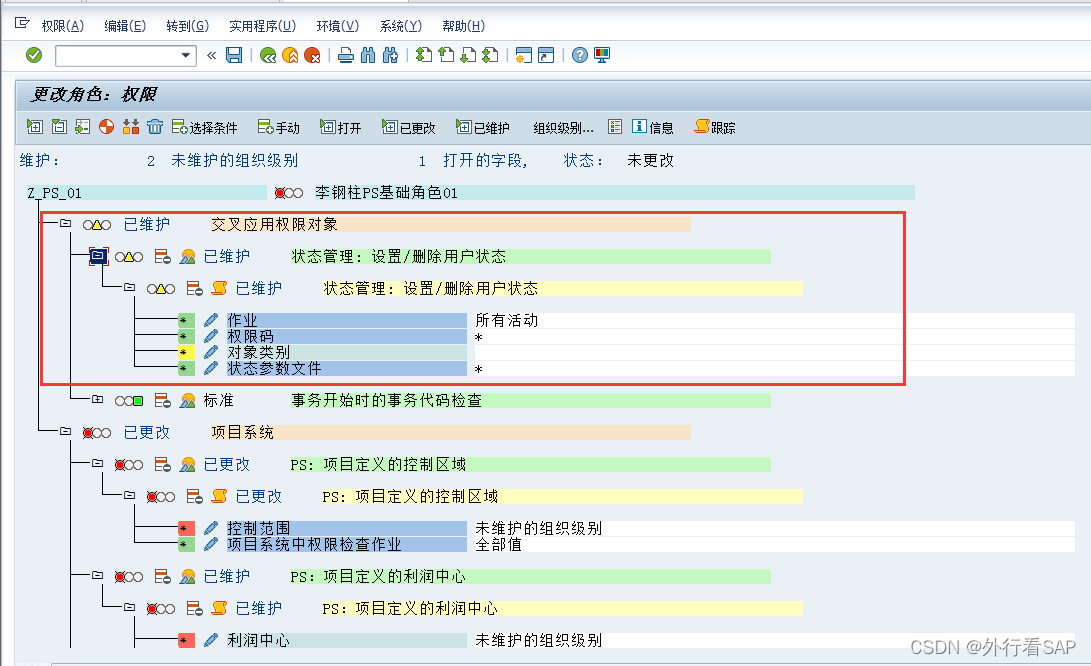Jump to first page icon
This screenshot has width=1091, height=666.
[424, 55]
